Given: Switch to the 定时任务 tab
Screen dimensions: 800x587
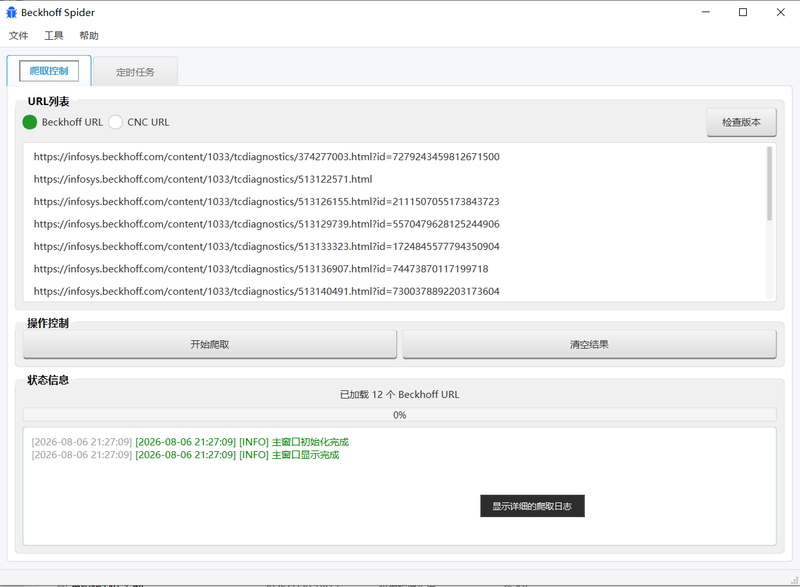Looking at the screenshot, I should click(135, 72).
